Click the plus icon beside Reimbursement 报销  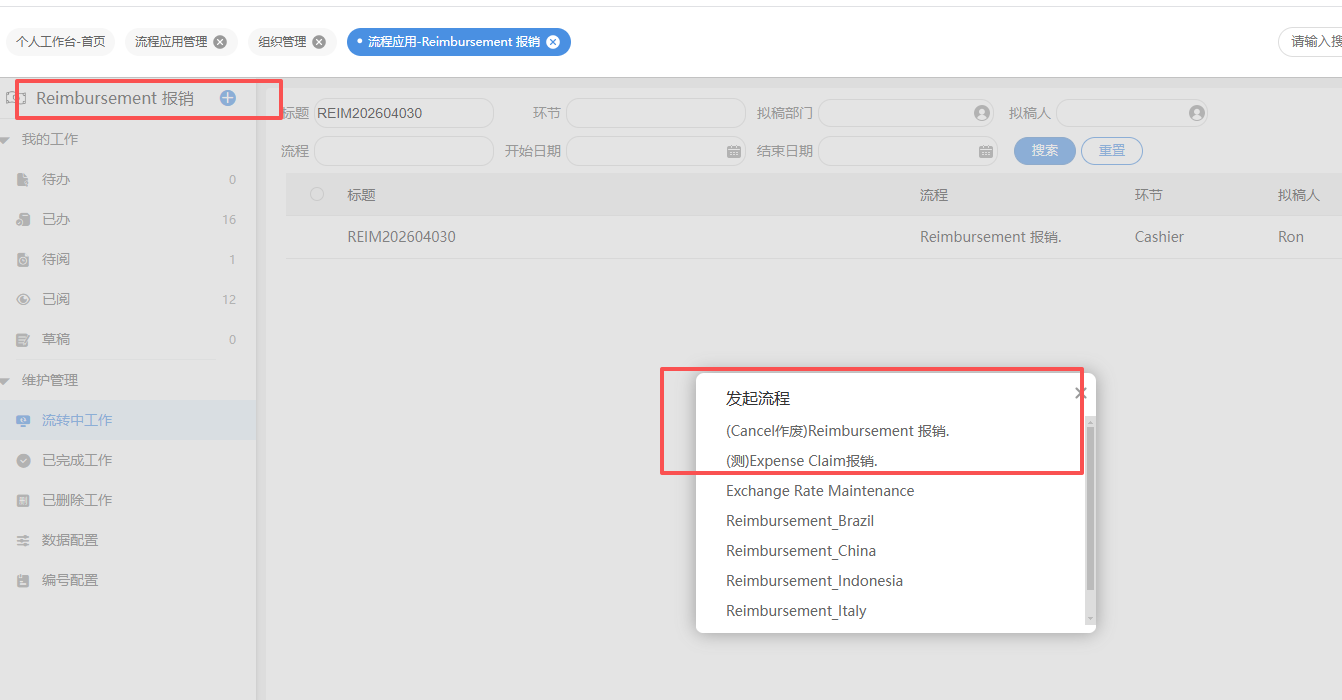pos(227,98)
